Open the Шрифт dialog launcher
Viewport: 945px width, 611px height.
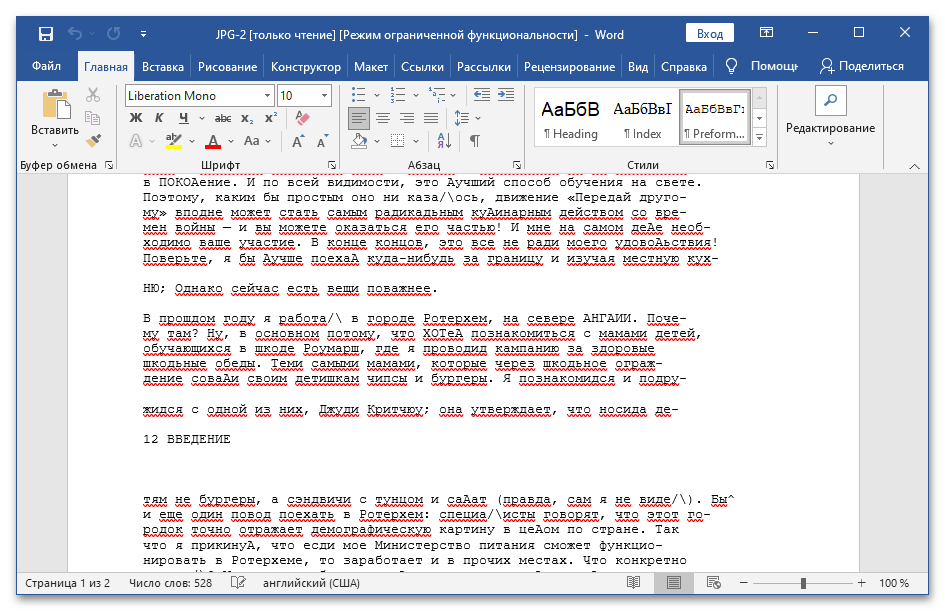[332, 164]
